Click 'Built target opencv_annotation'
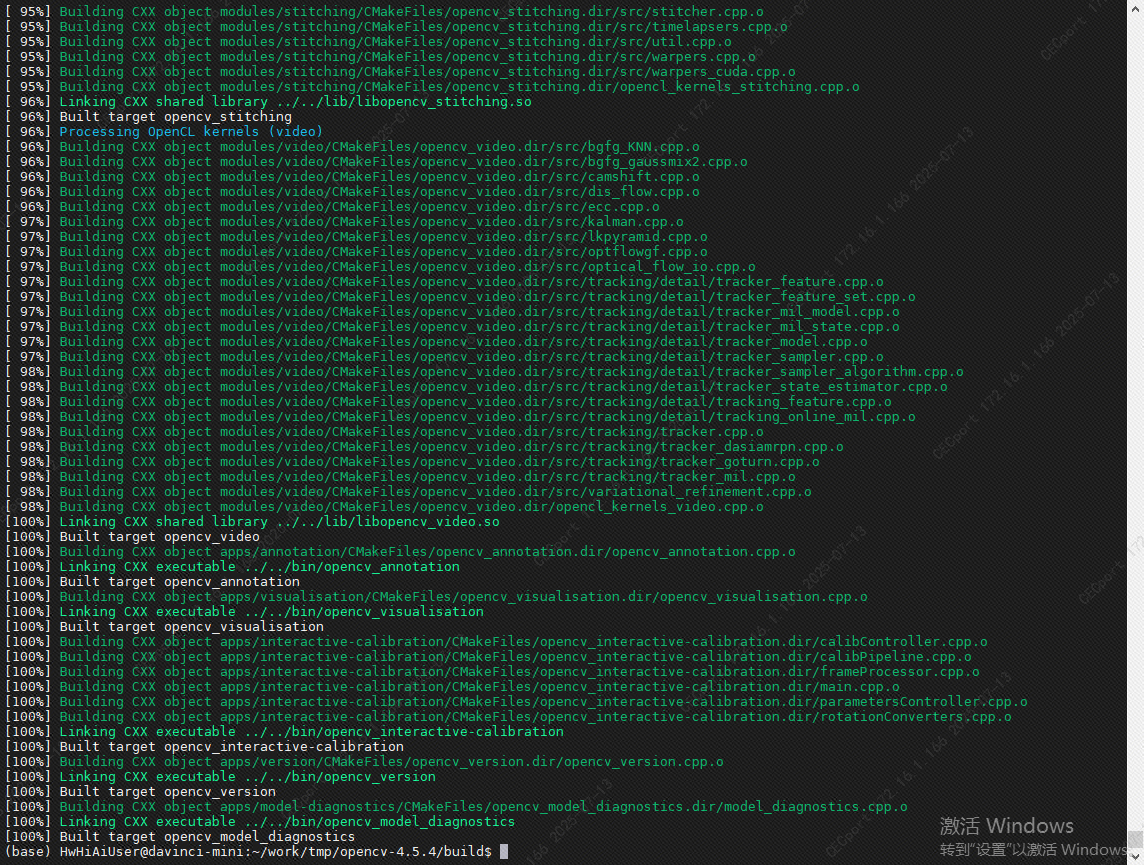This screenshot has height=865, width=1144. [x=179, y=581]
